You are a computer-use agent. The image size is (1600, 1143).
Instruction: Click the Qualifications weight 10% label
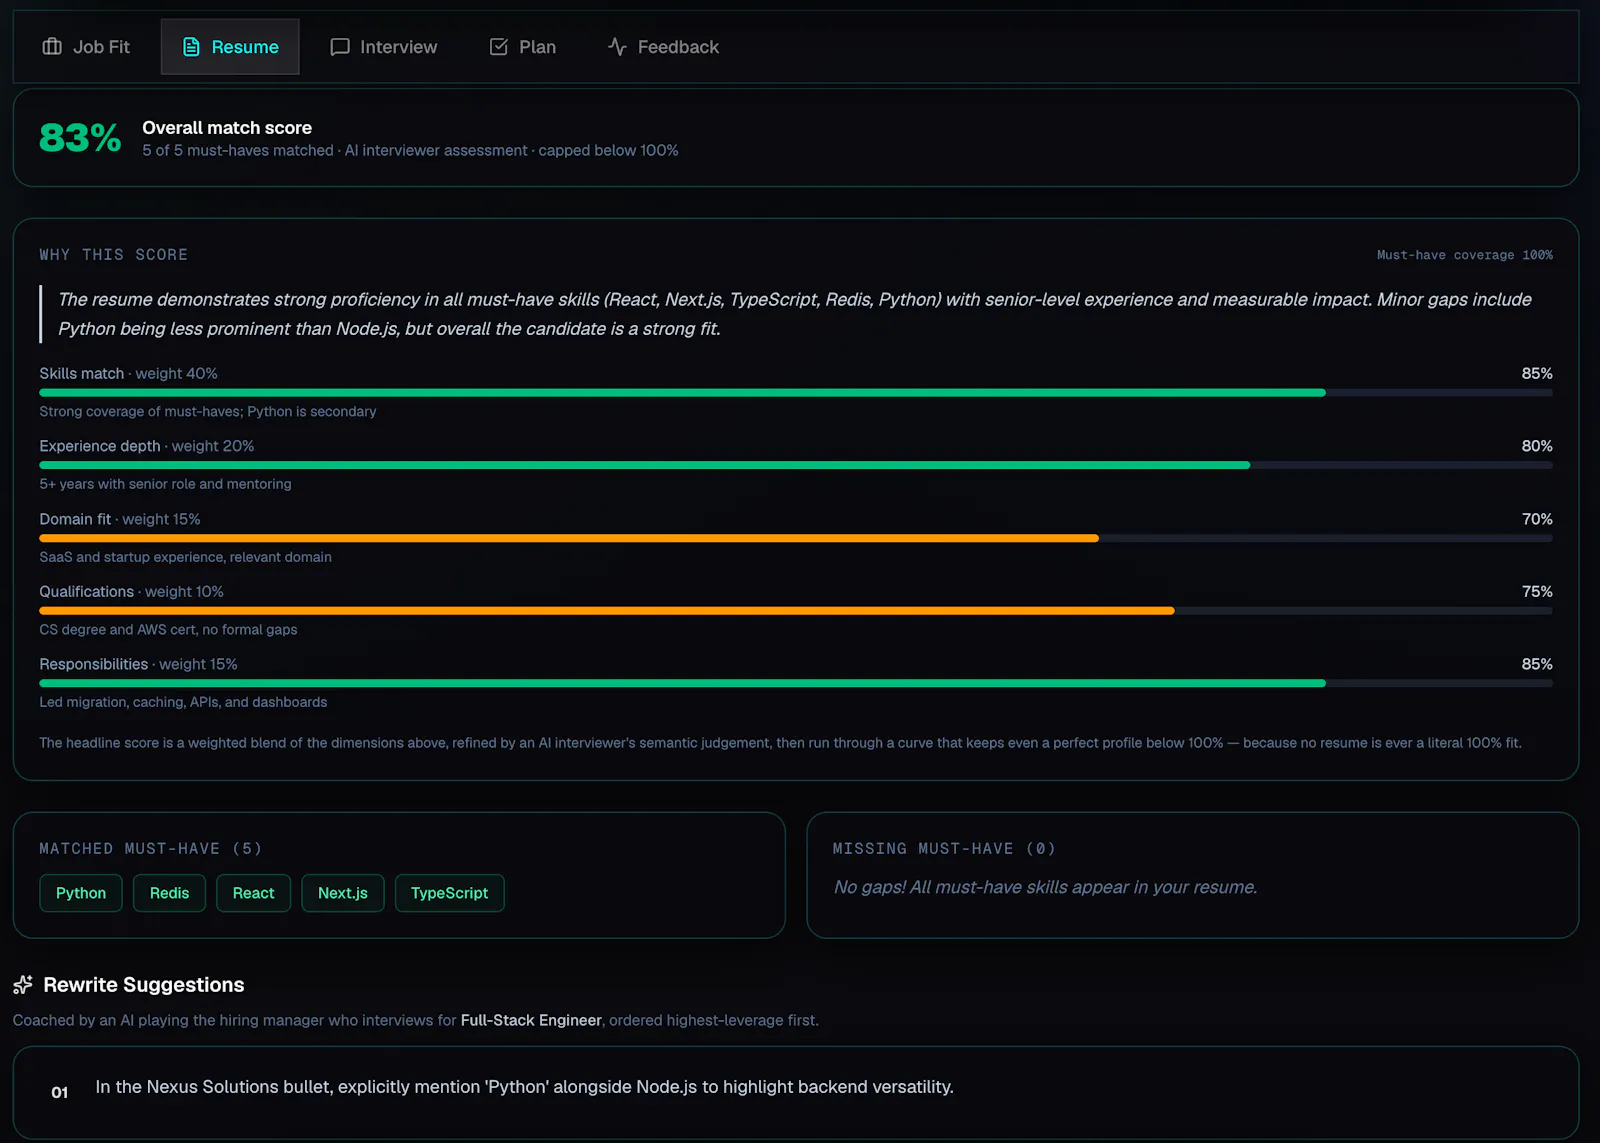point(131,592)
